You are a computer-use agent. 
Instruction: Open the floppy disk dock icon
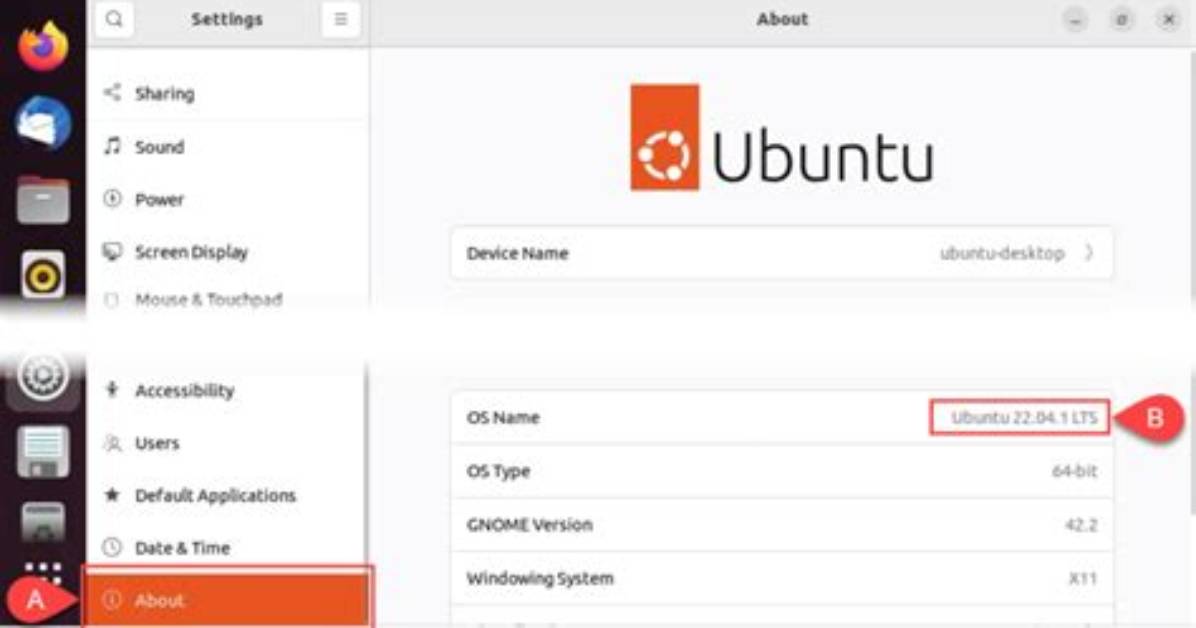[x=43, y=452]
